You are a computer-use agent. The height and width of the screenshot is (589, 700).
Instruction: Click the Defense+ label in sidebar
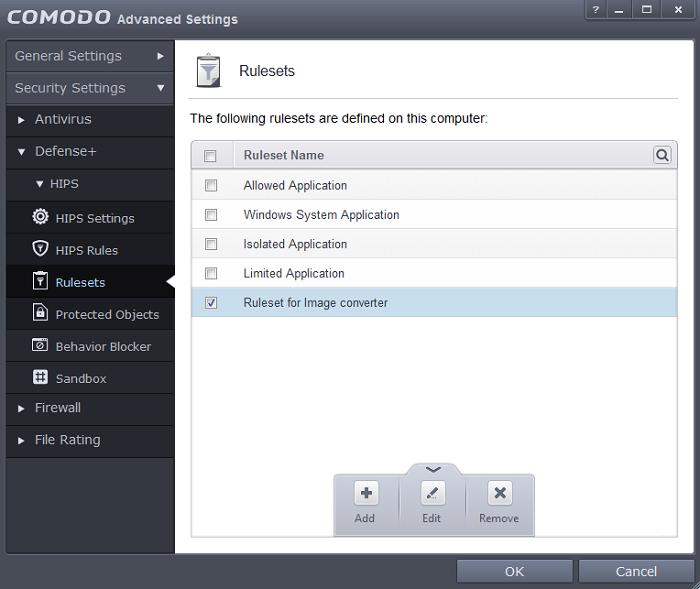pos(66,151)
